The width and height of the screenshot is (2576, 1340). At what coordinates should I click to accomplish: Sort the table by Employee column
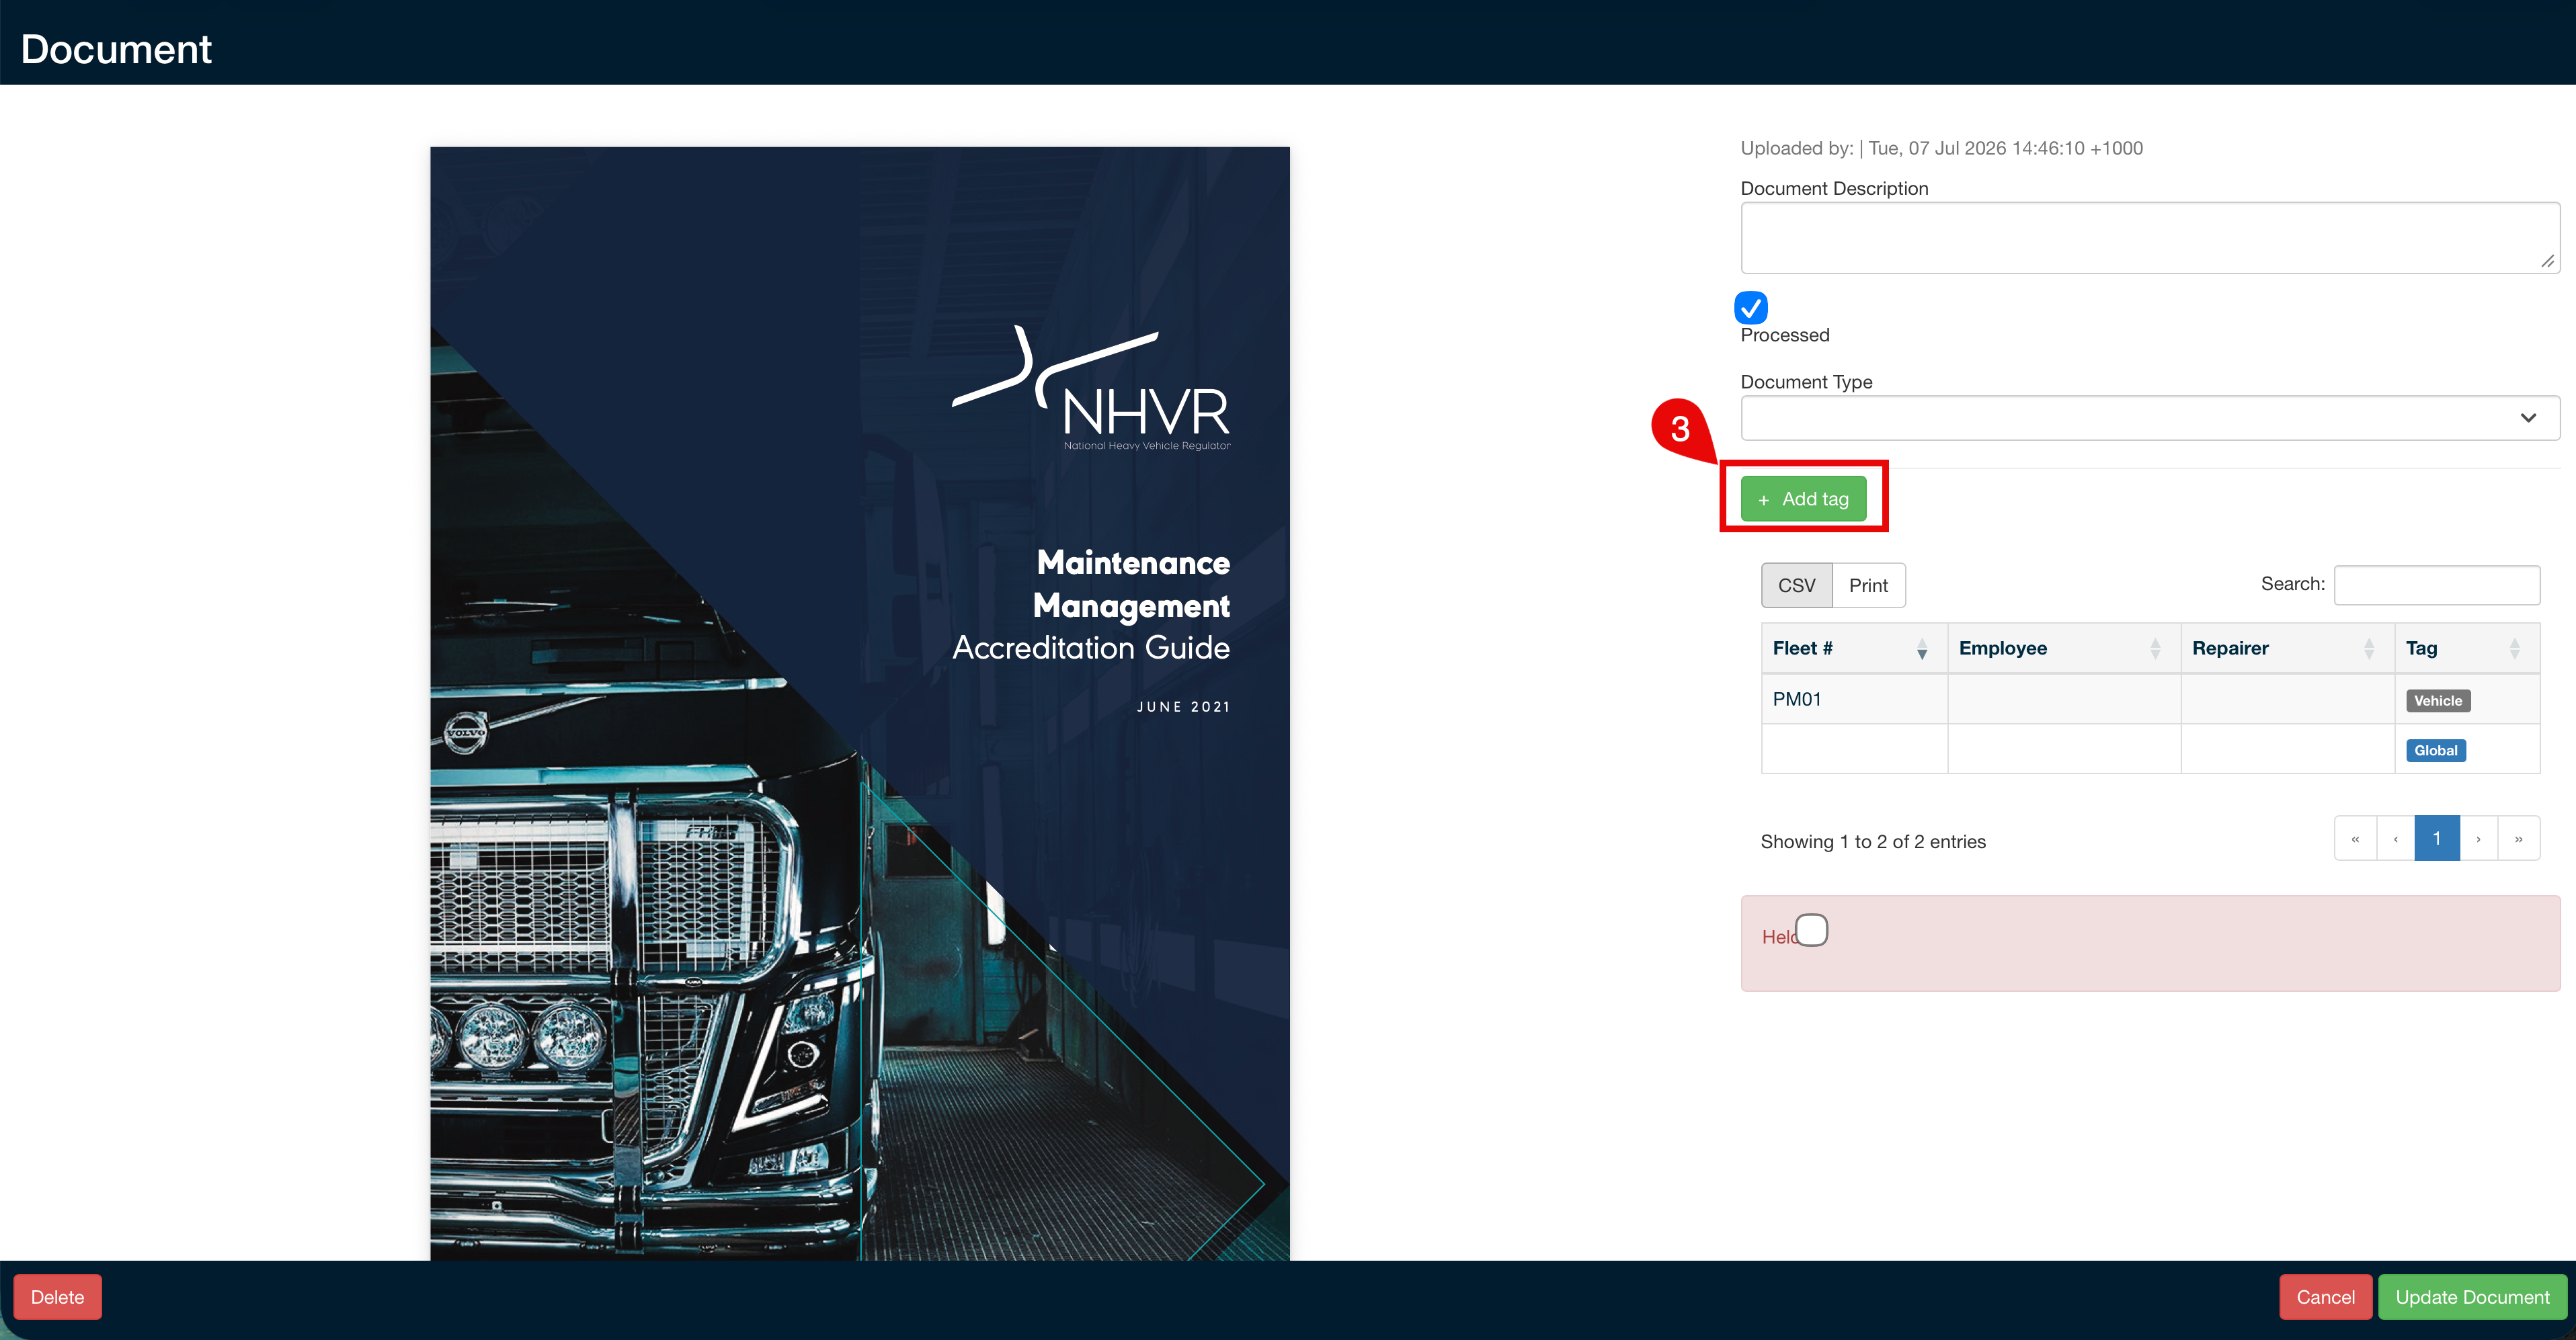2064,648
